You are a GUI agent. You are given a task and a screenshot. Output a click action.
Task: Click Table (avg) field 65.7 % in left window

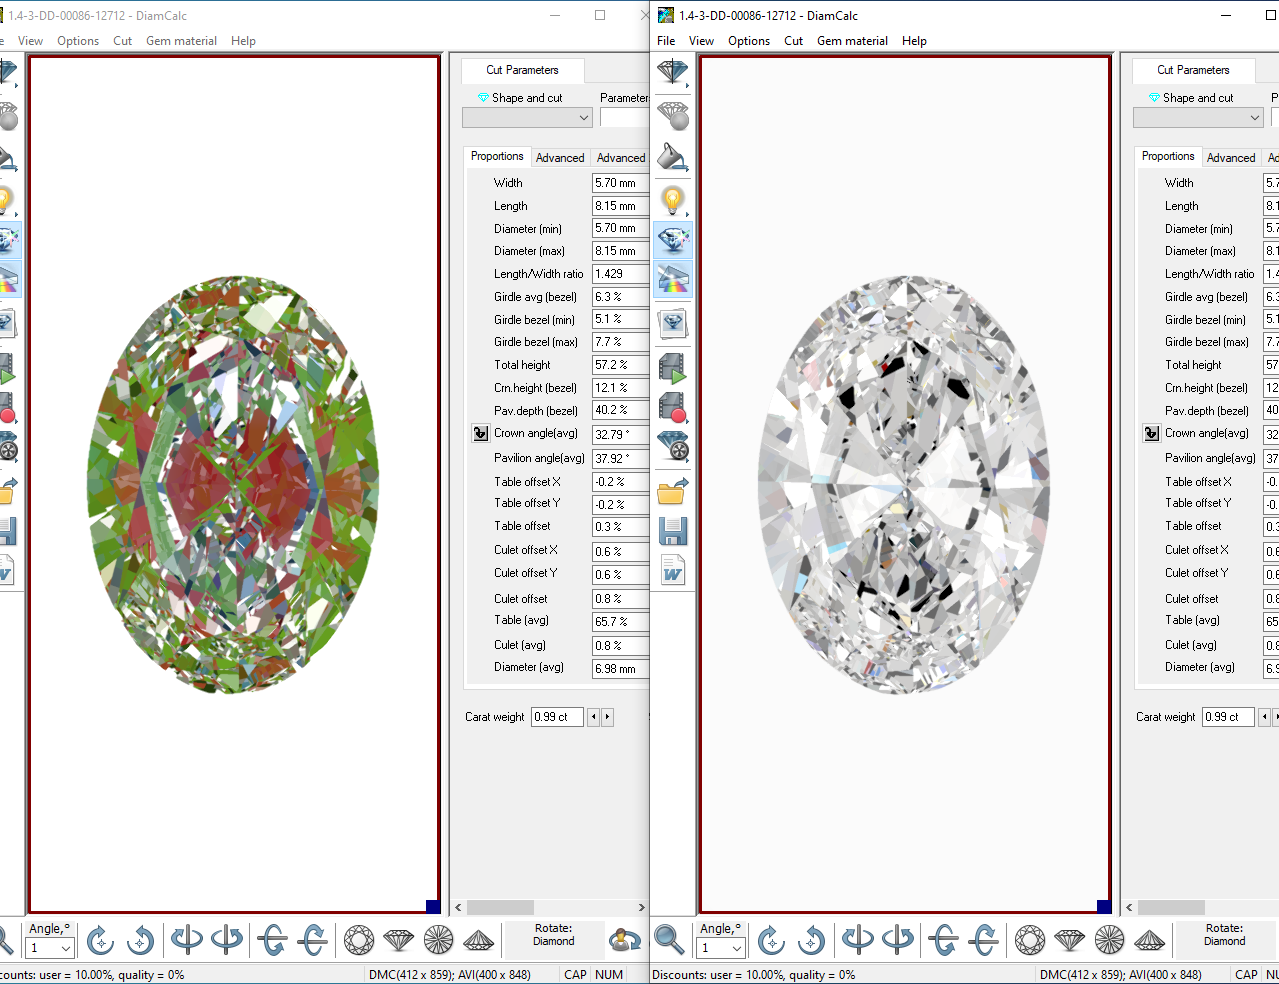click(621, 621)
